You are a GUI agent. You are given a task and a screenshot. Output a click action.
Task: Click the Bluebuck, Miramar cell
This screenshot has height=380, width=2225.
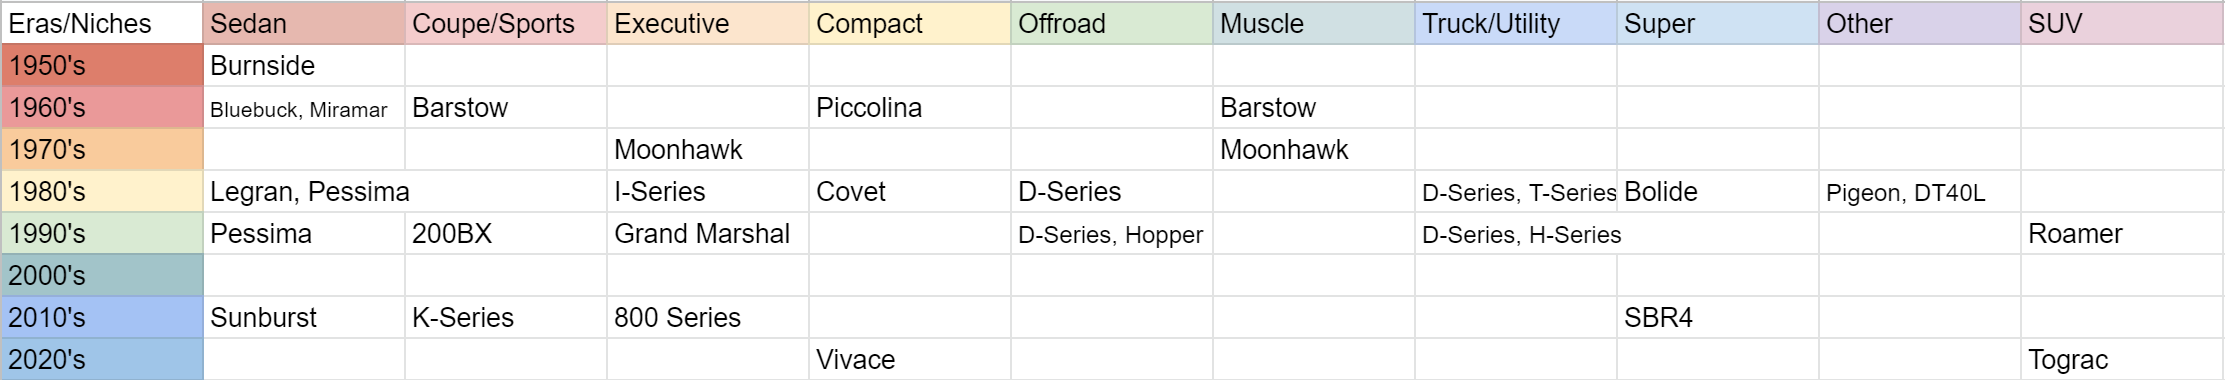tap(304, 107)
